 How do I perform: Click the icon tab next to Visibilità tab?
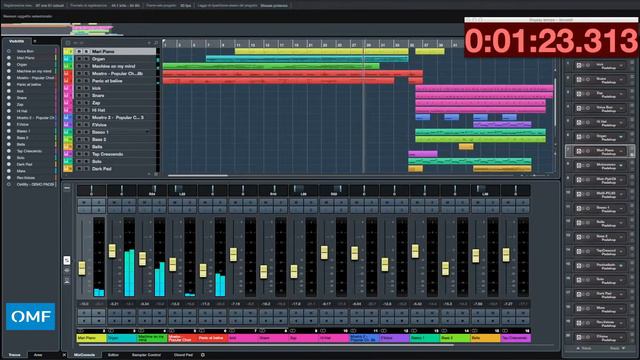35,41
